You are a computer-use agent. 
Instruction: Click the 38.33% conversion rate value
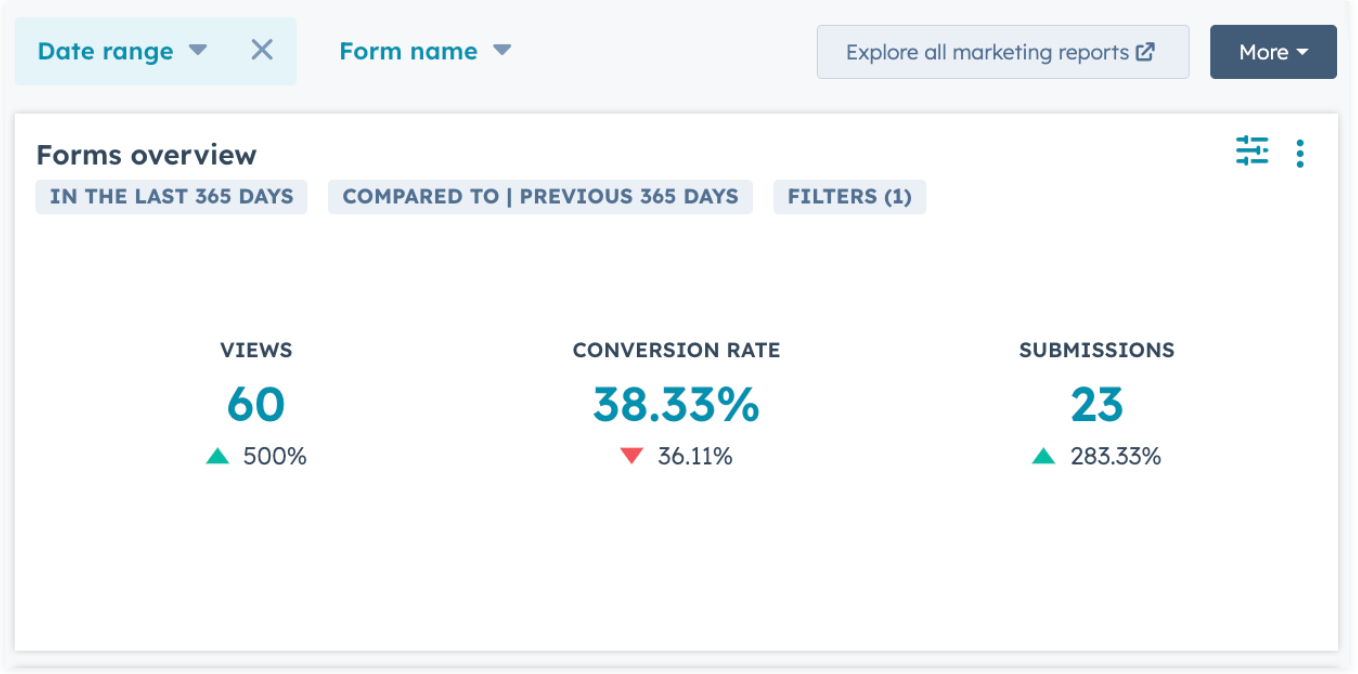click(676, 405)
